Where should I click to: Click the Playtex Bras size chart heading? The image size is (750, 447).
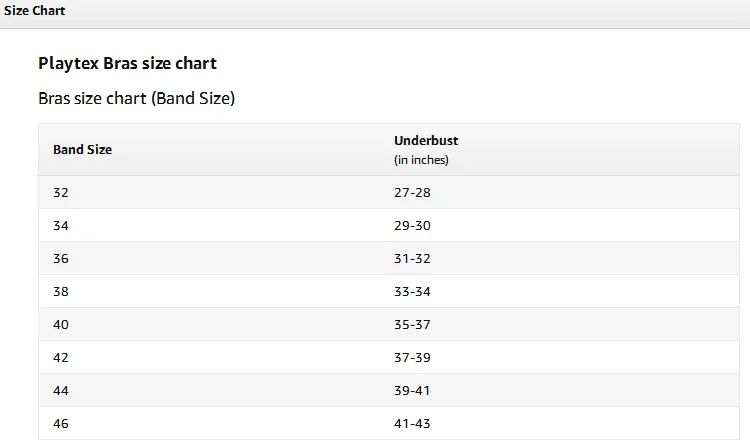(127, 63)
